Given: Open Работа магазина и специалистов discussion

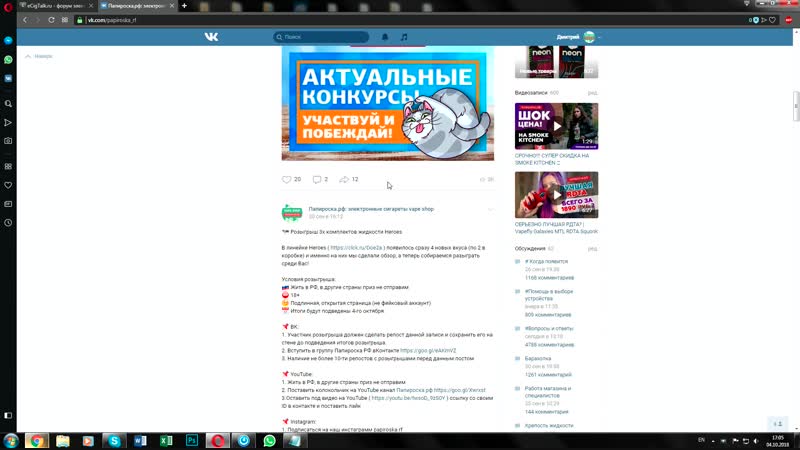Looking at the screenshot, I should click(x=548, y=392).
